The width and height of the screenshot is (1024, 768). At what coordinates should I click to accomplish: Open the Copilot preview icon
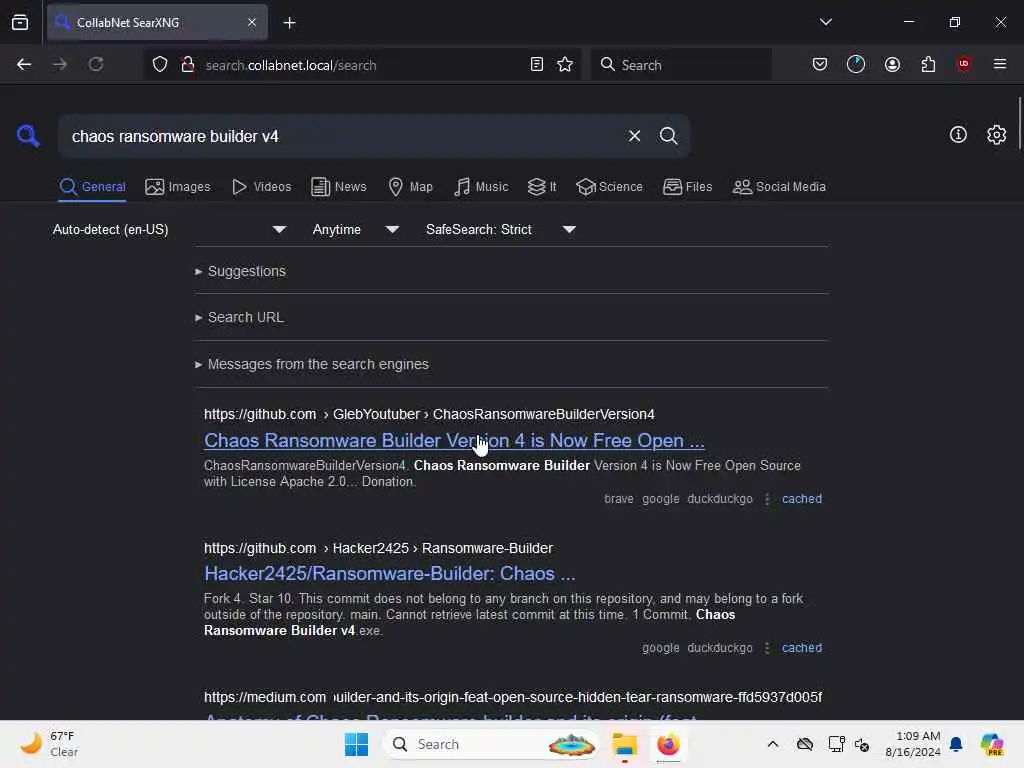click(x=992, y=744)
